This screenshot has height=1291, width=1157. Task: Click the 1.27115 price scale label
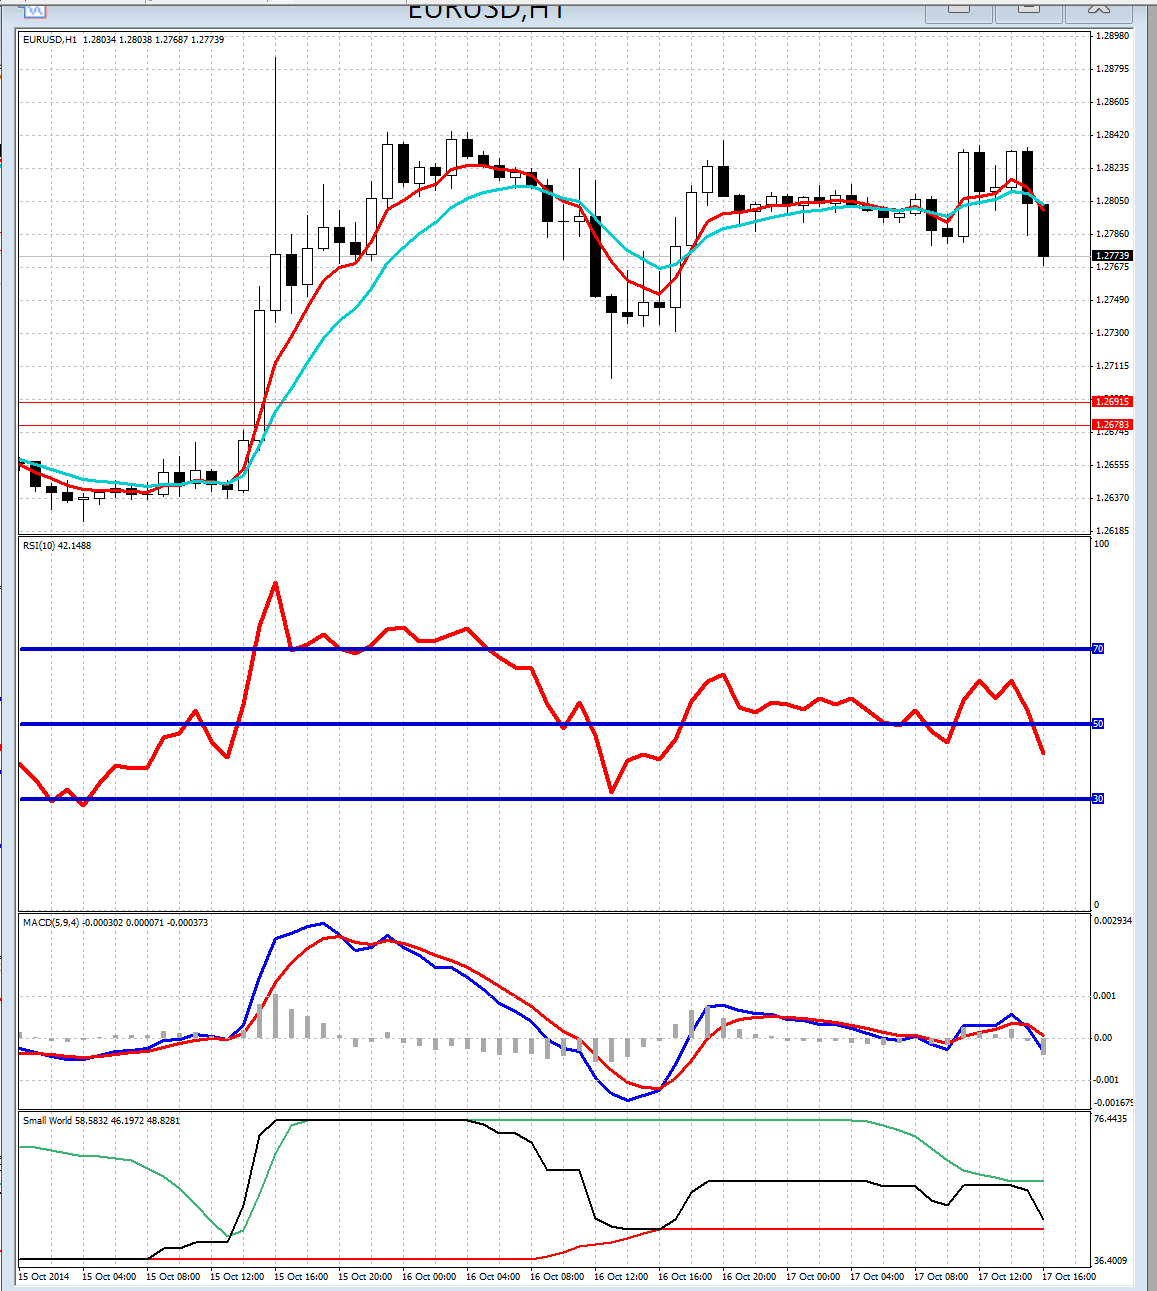[x=1112, y=366]
